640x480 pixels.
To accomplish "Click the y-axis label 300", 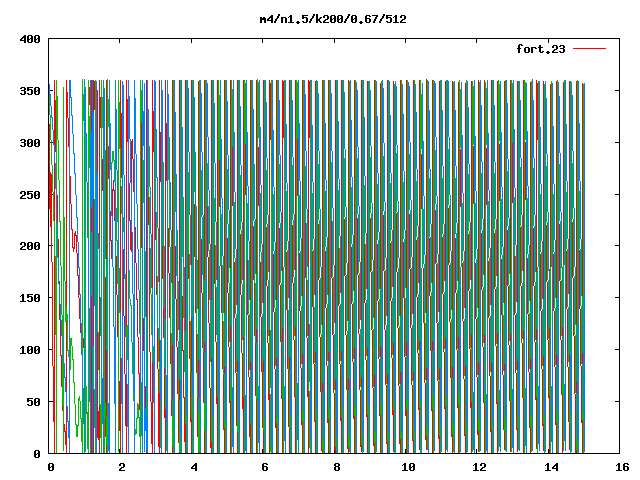I will 30,143.
